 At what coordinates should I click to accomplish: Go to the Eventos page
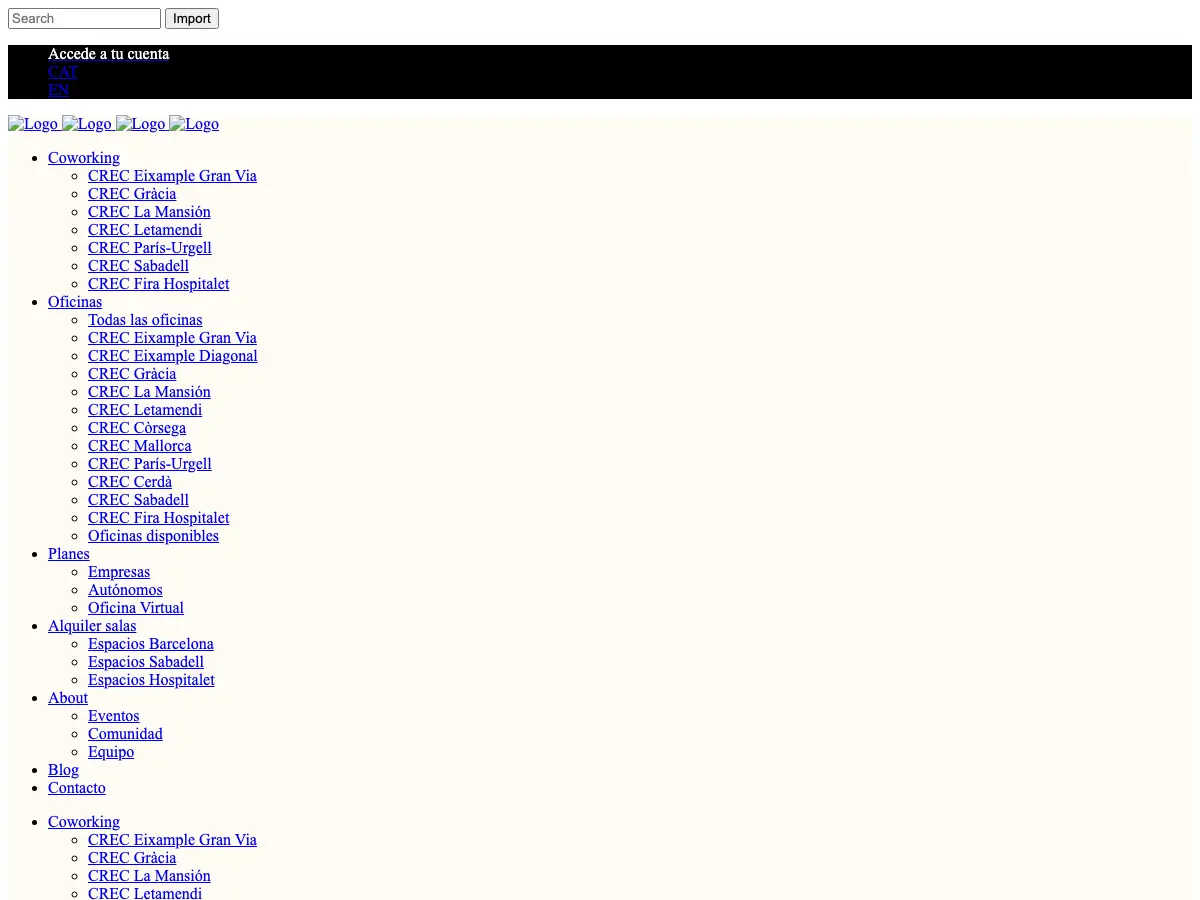(114, 716)
